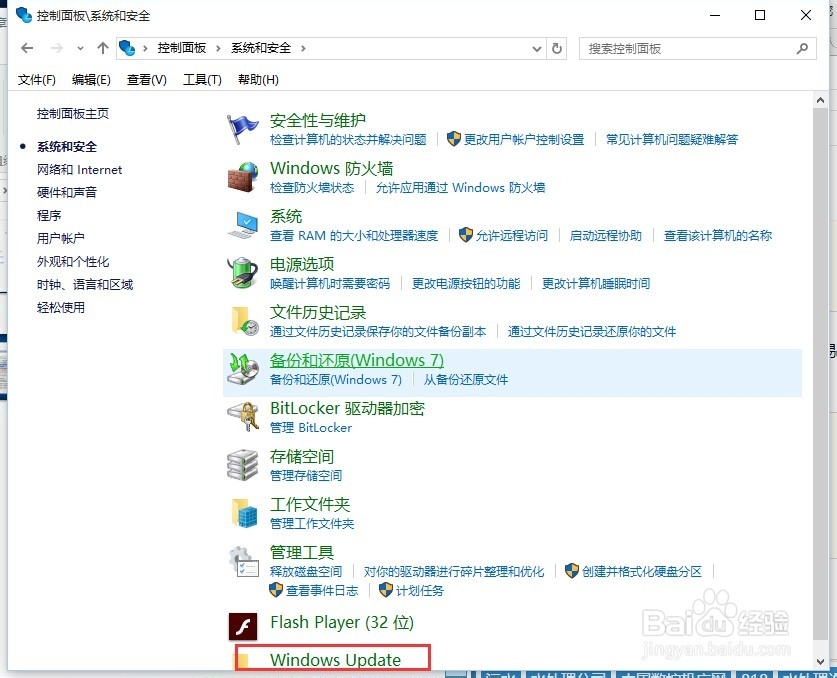Click the Storage Spaces stacked drives icon

243,465
